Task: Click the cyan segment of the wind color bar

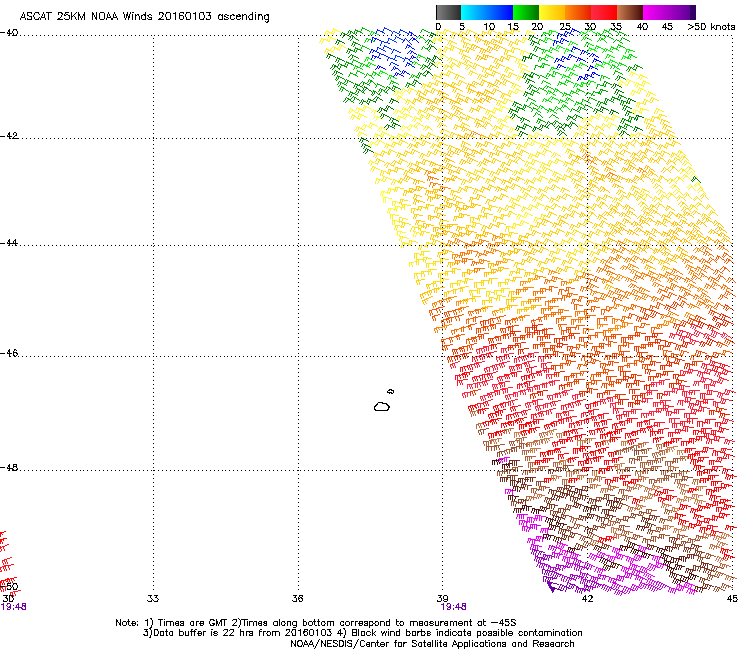Action: point(473,12)
